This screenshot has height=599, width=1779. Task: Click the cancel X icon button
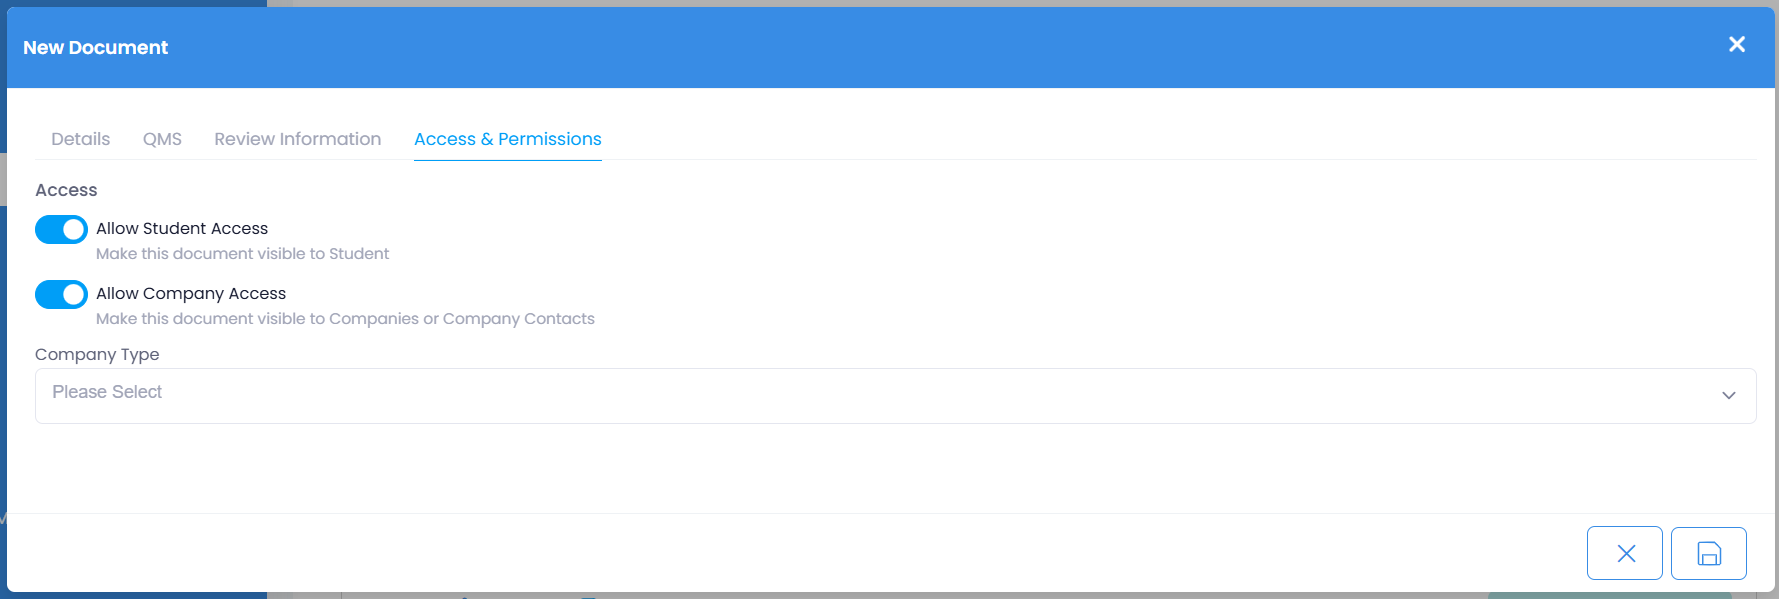pyautogui.click(x=1625, y=553)
